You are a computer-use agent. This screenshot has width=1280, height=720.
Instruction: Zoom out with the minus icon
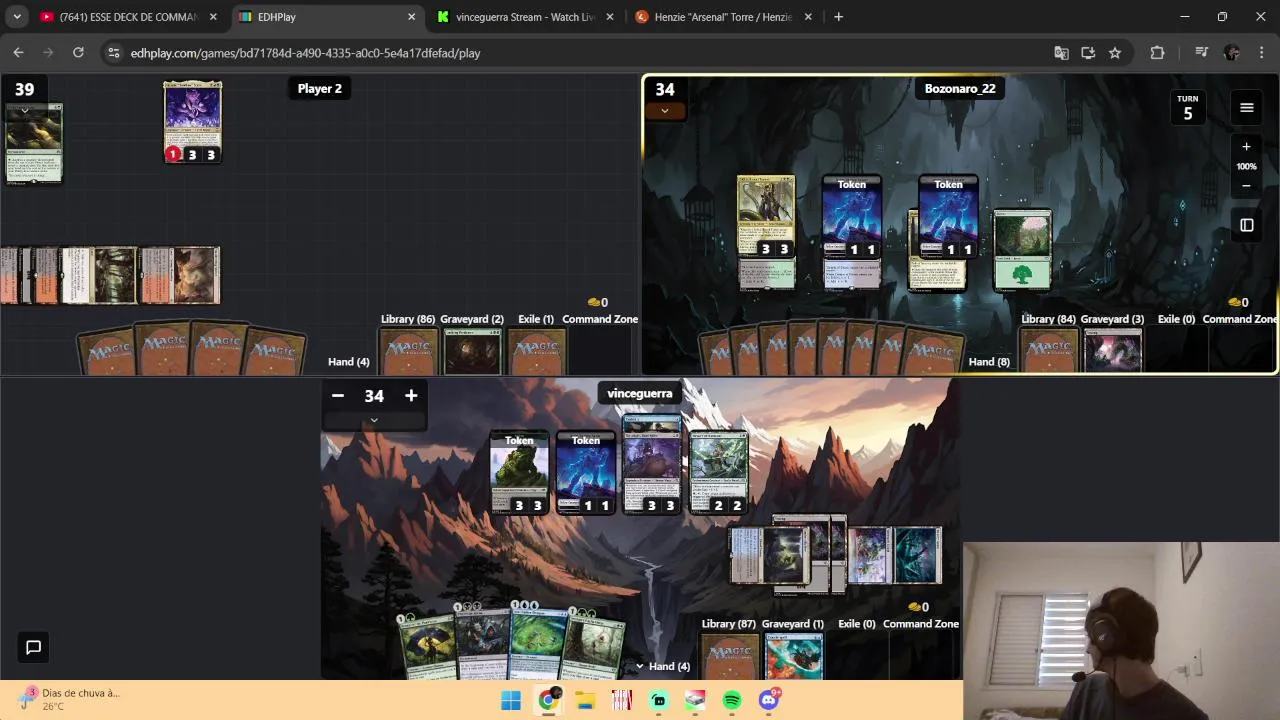coord(1246,186)
